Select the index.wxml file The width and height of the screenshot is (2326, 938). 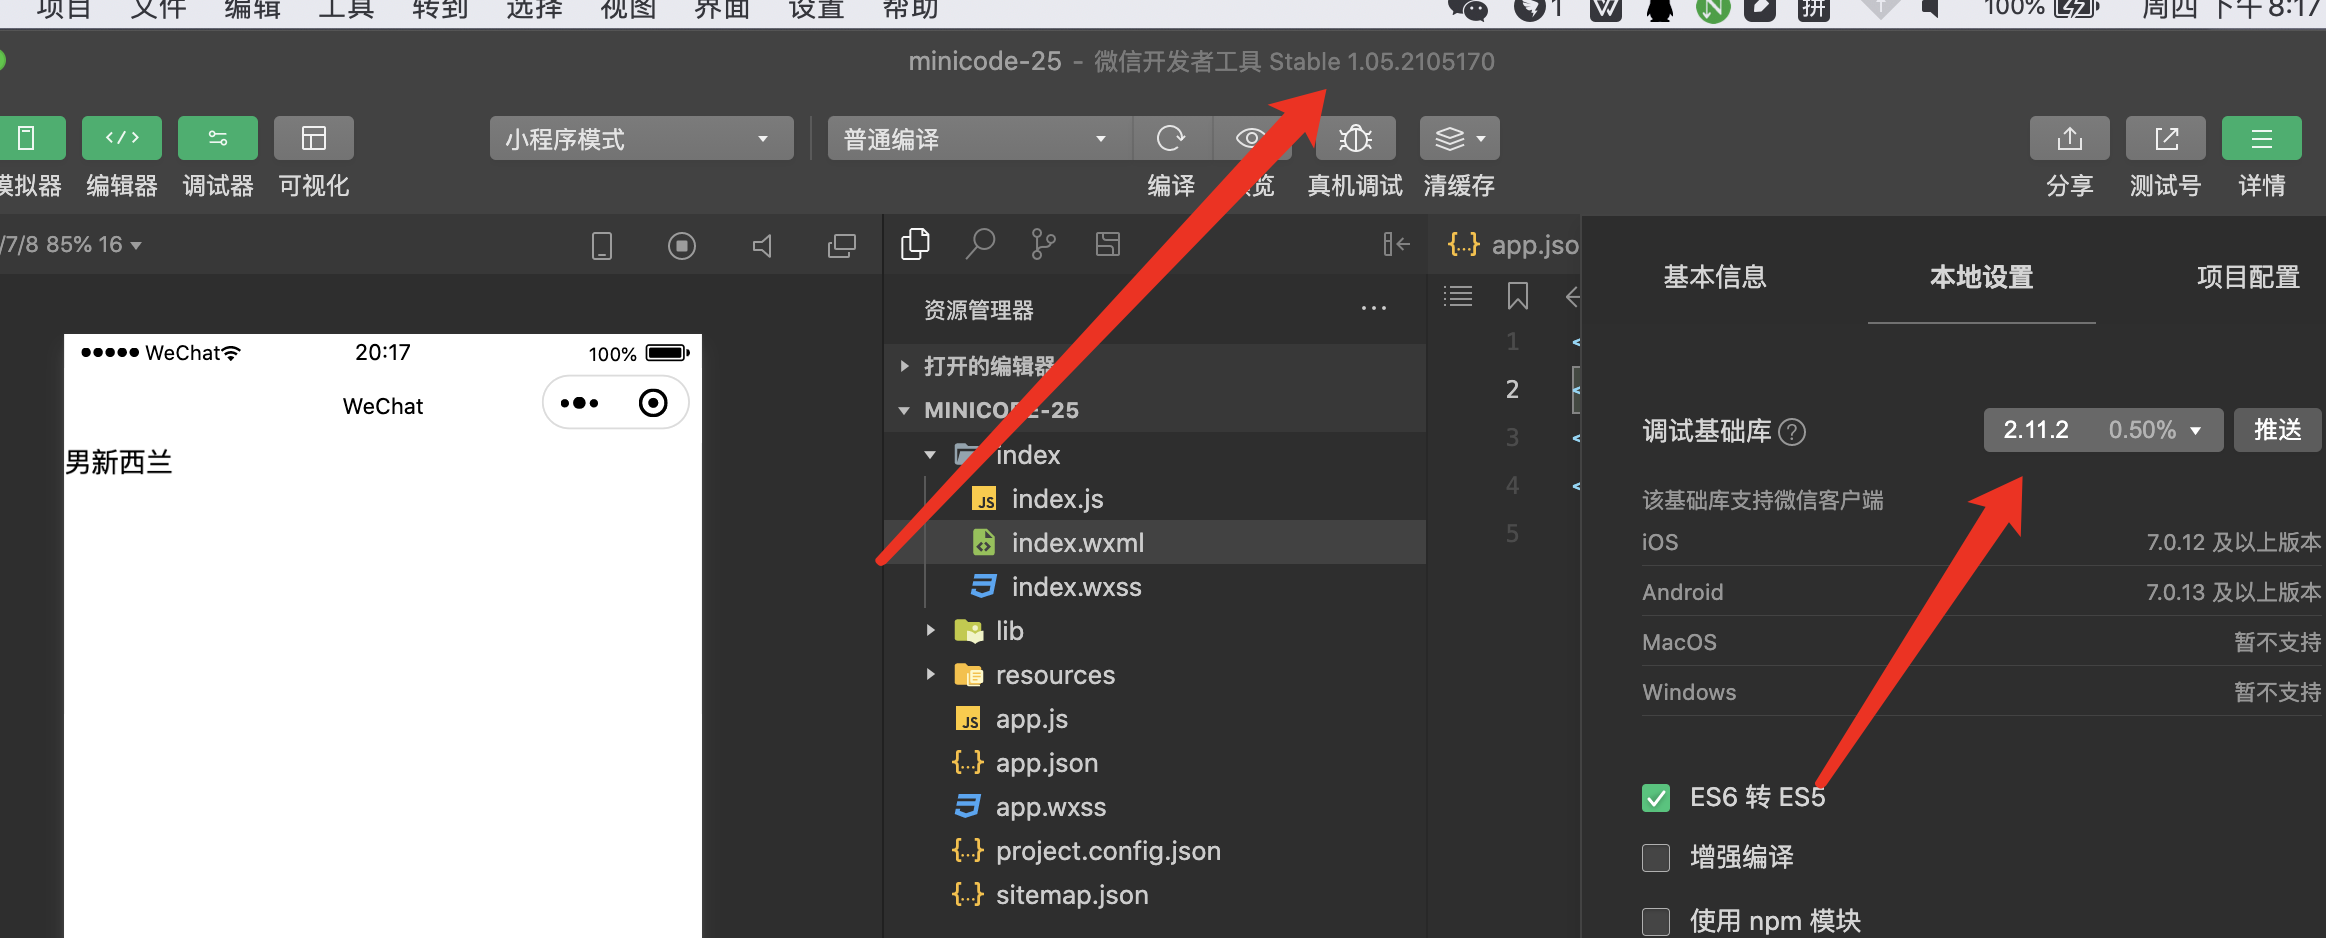point(1155,543)
